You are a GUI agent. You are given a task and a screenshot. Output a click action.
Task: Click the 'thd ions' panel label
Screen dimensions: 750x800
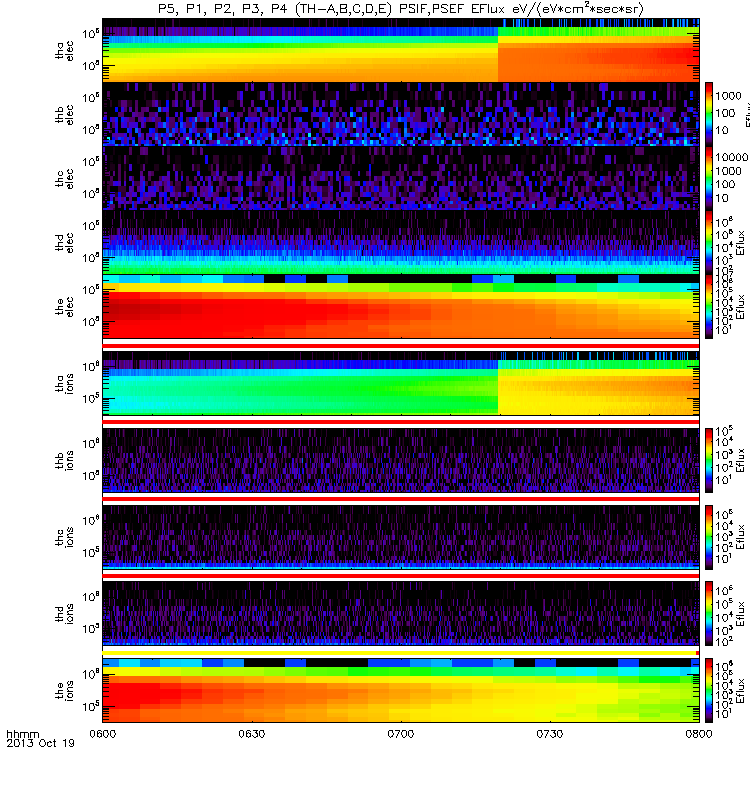point(64,613)
